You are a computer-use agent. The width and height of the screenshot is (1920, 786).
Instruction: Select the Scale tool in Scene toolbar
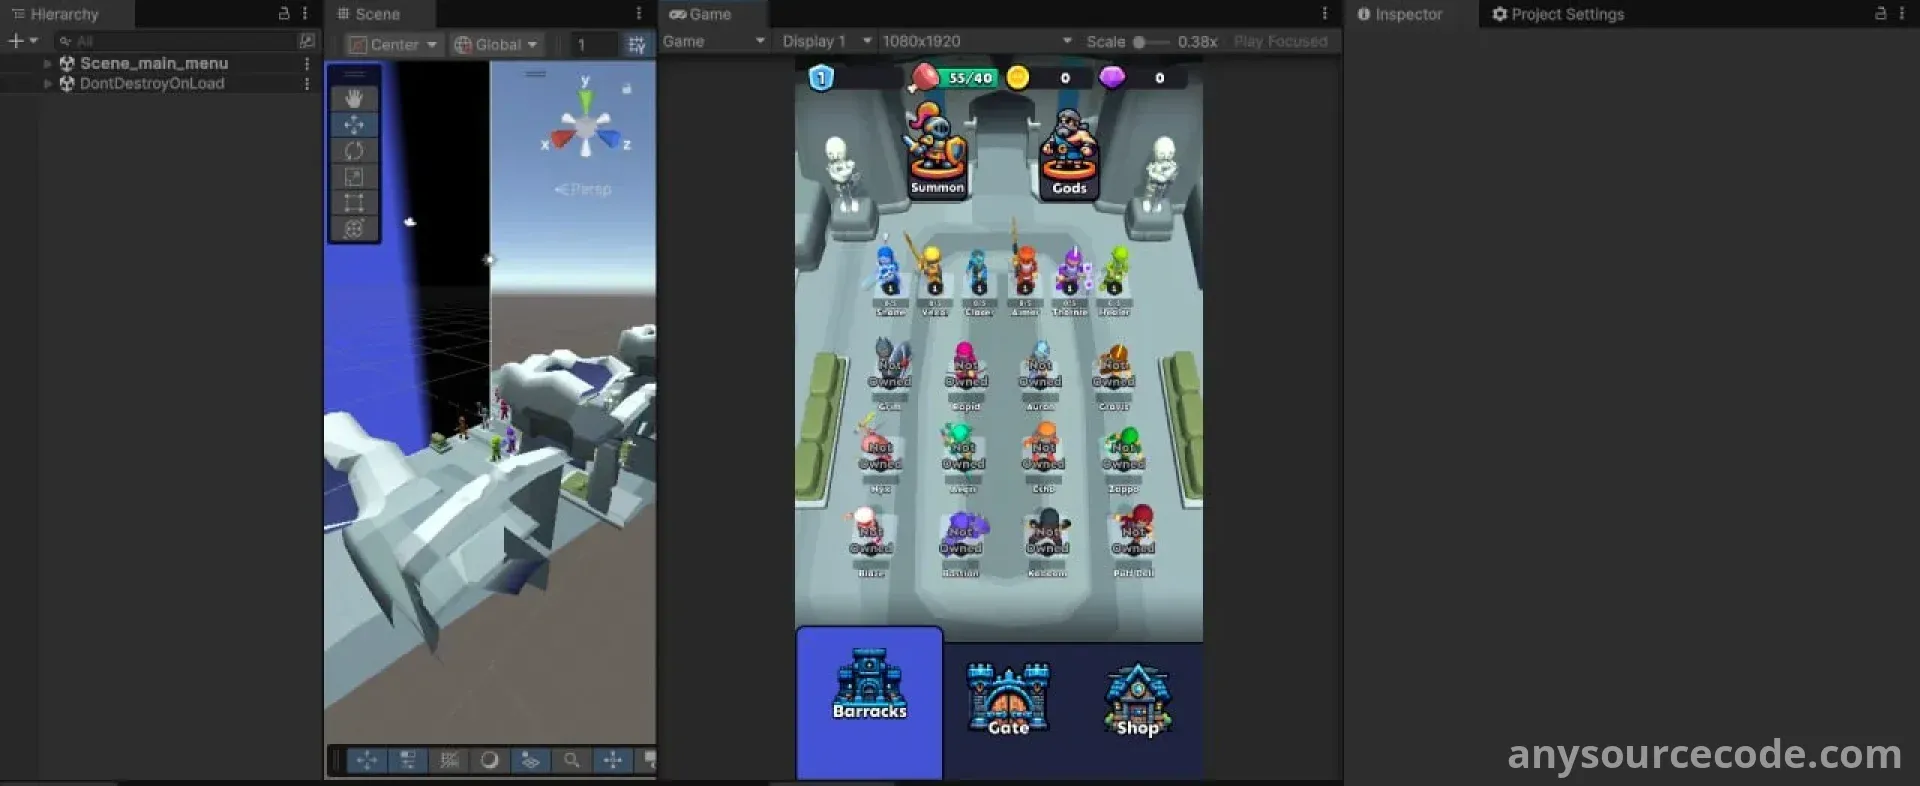pyautogui.click(x=354, y=177)
